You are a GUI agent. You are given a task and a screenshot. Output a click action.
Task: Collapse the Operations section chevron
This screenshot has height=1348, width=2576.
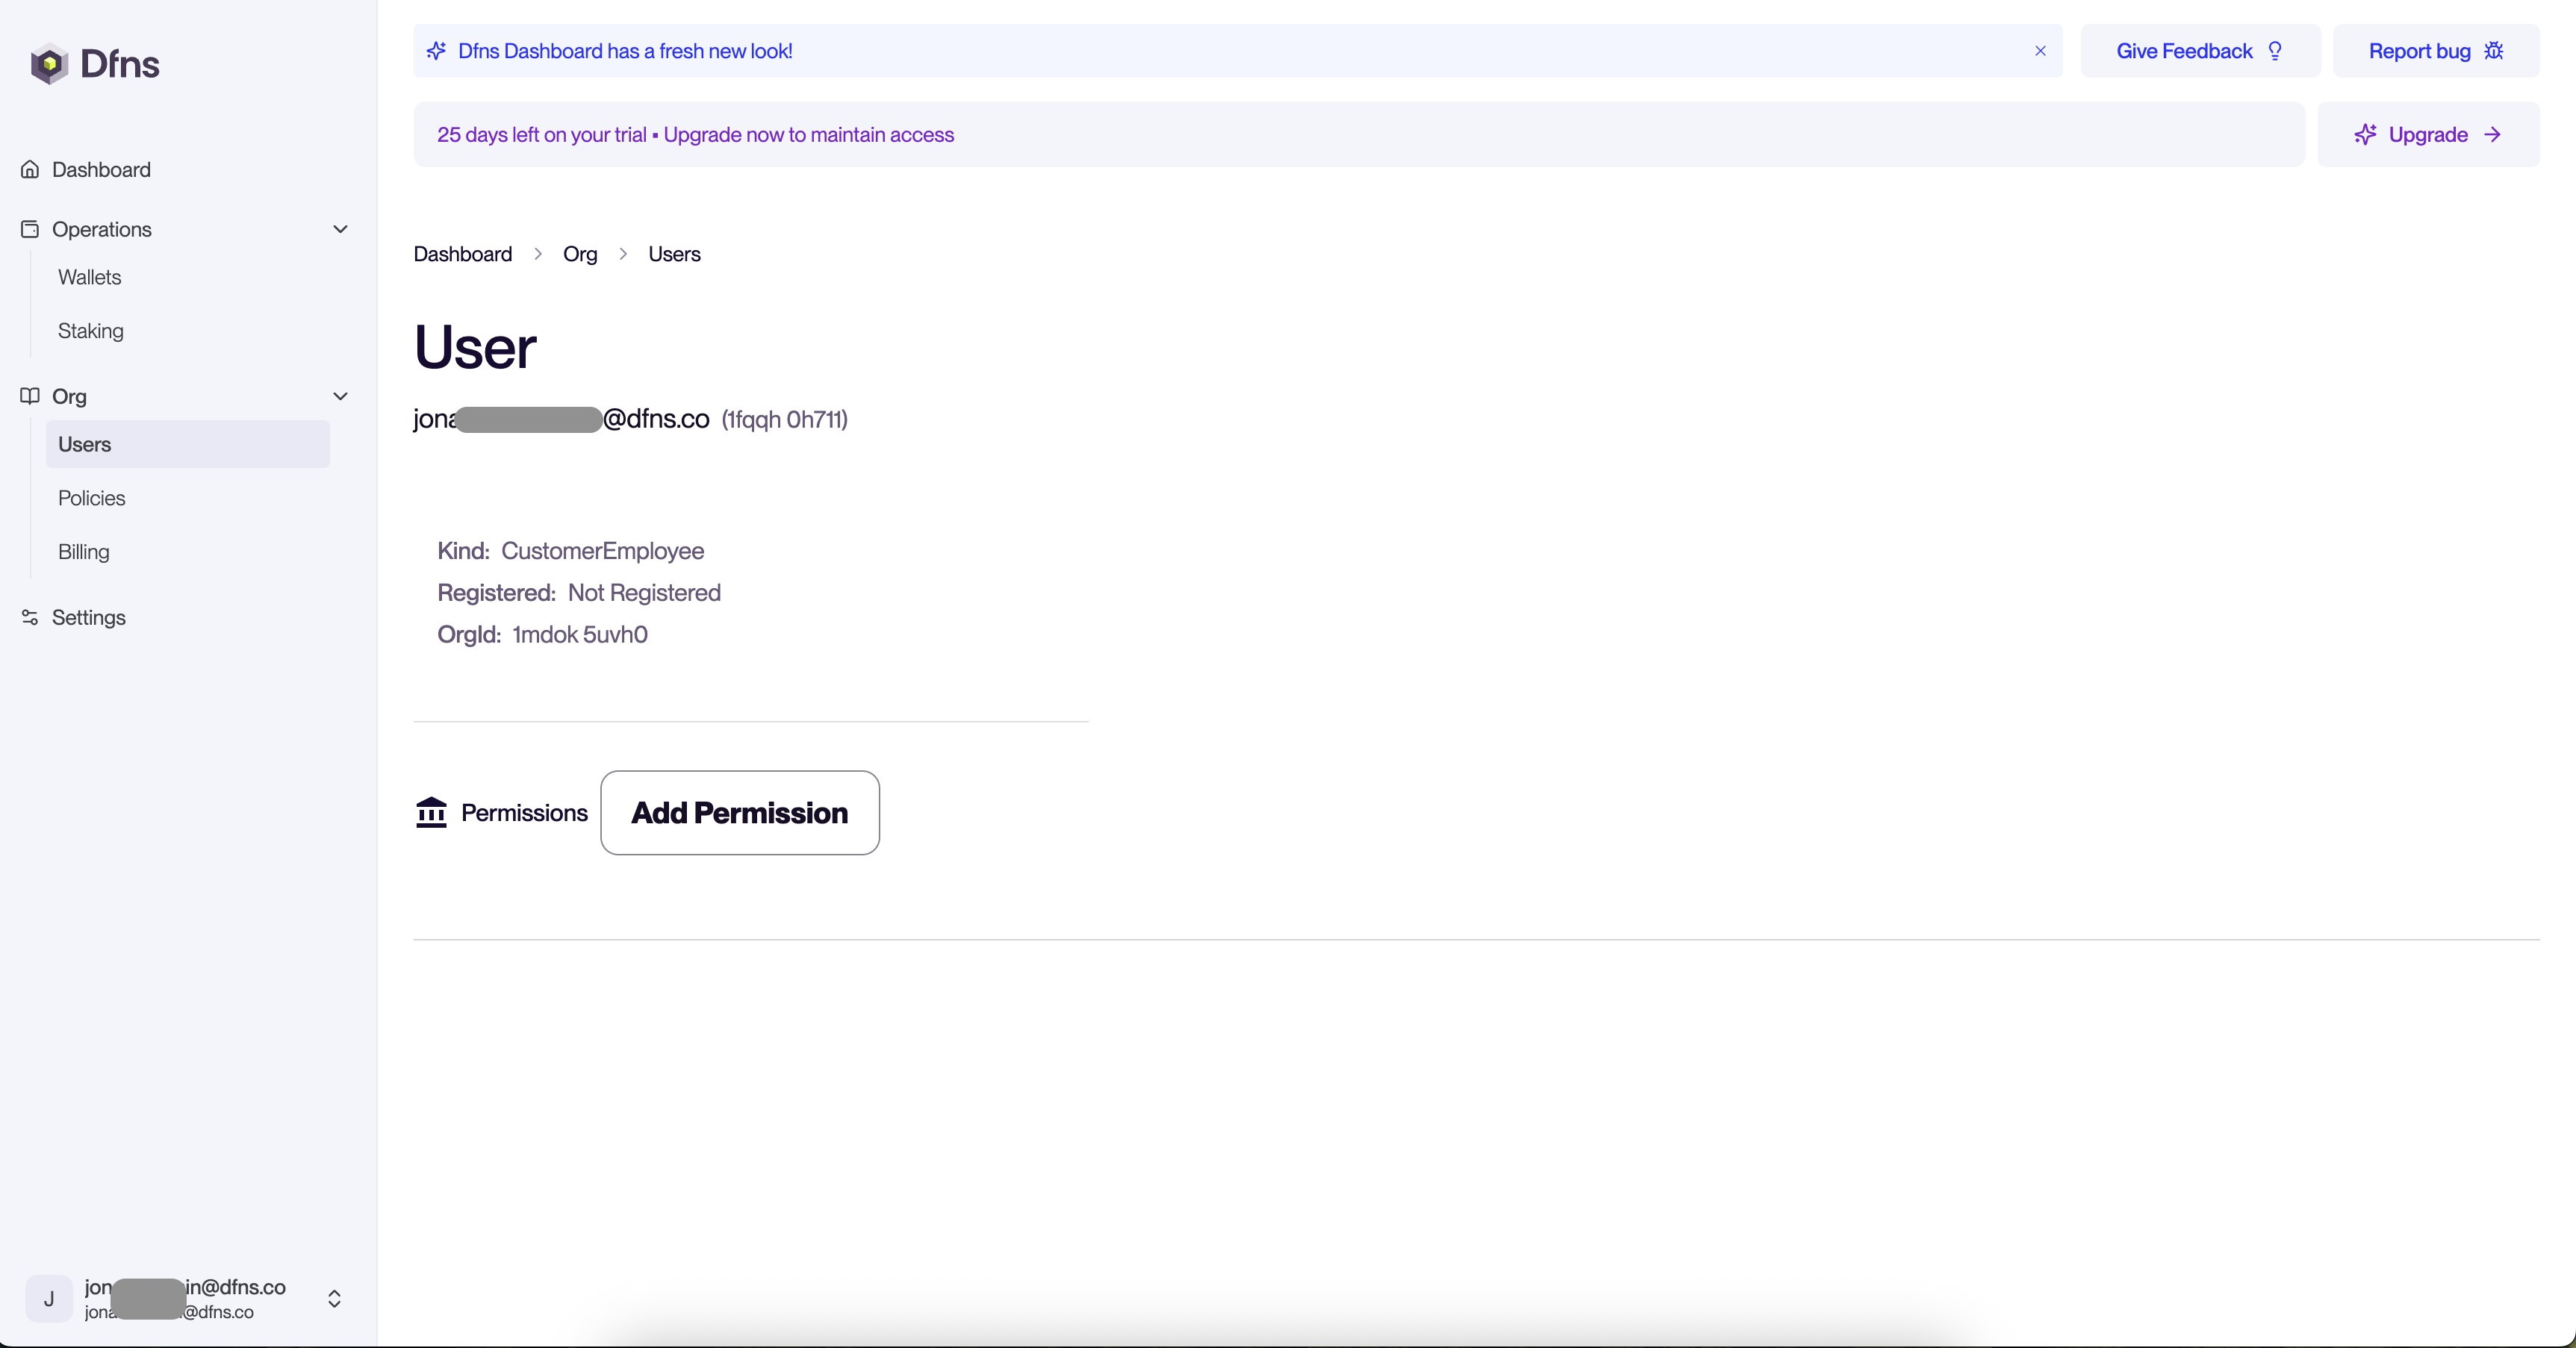pos(340,229)
